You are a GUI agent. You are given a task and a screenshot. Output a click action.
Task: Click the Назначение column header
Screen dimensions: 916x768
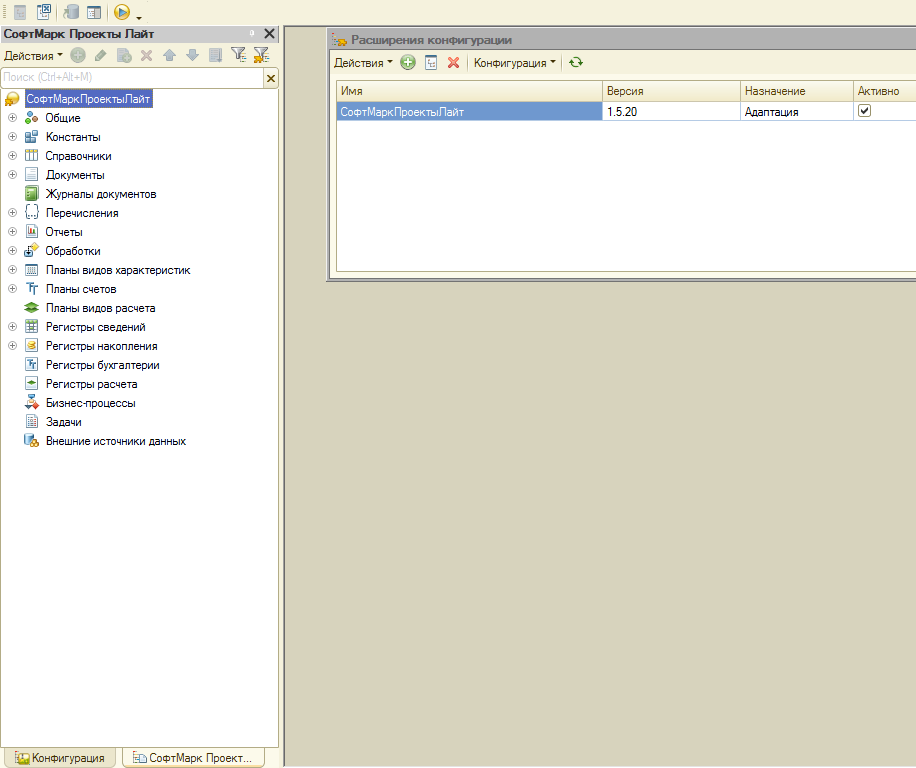797,91
